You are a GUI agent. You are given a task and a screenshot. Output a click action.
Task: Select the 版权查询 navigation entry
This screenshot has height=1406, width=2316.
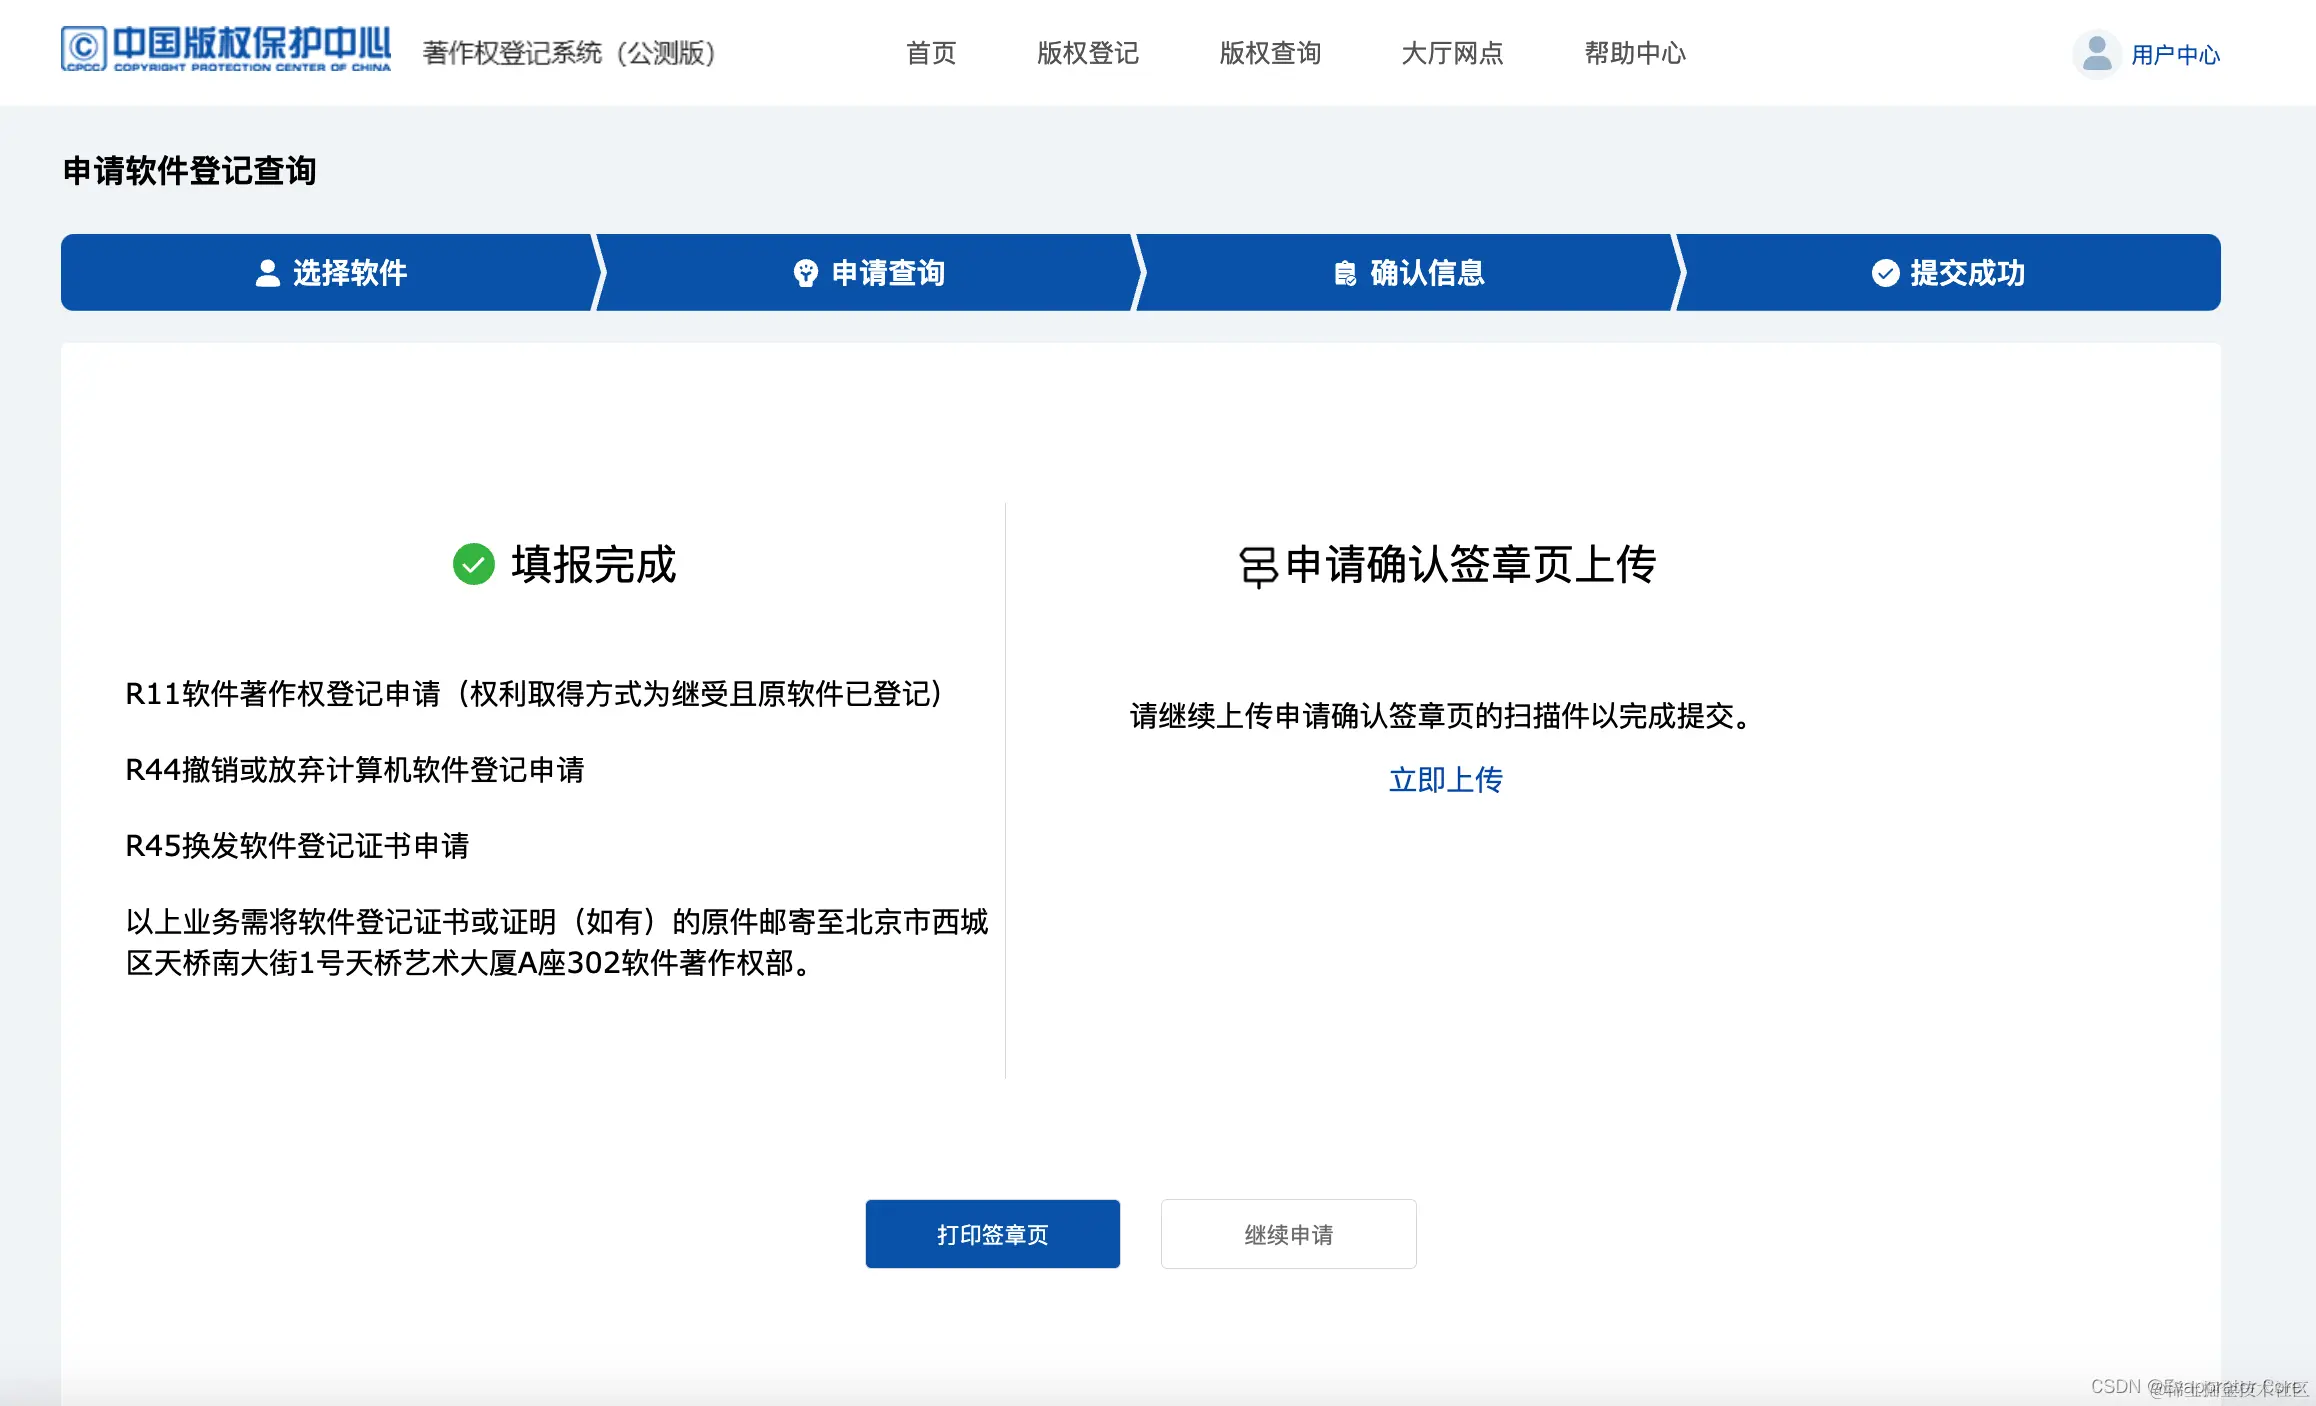click(1269, 53)
